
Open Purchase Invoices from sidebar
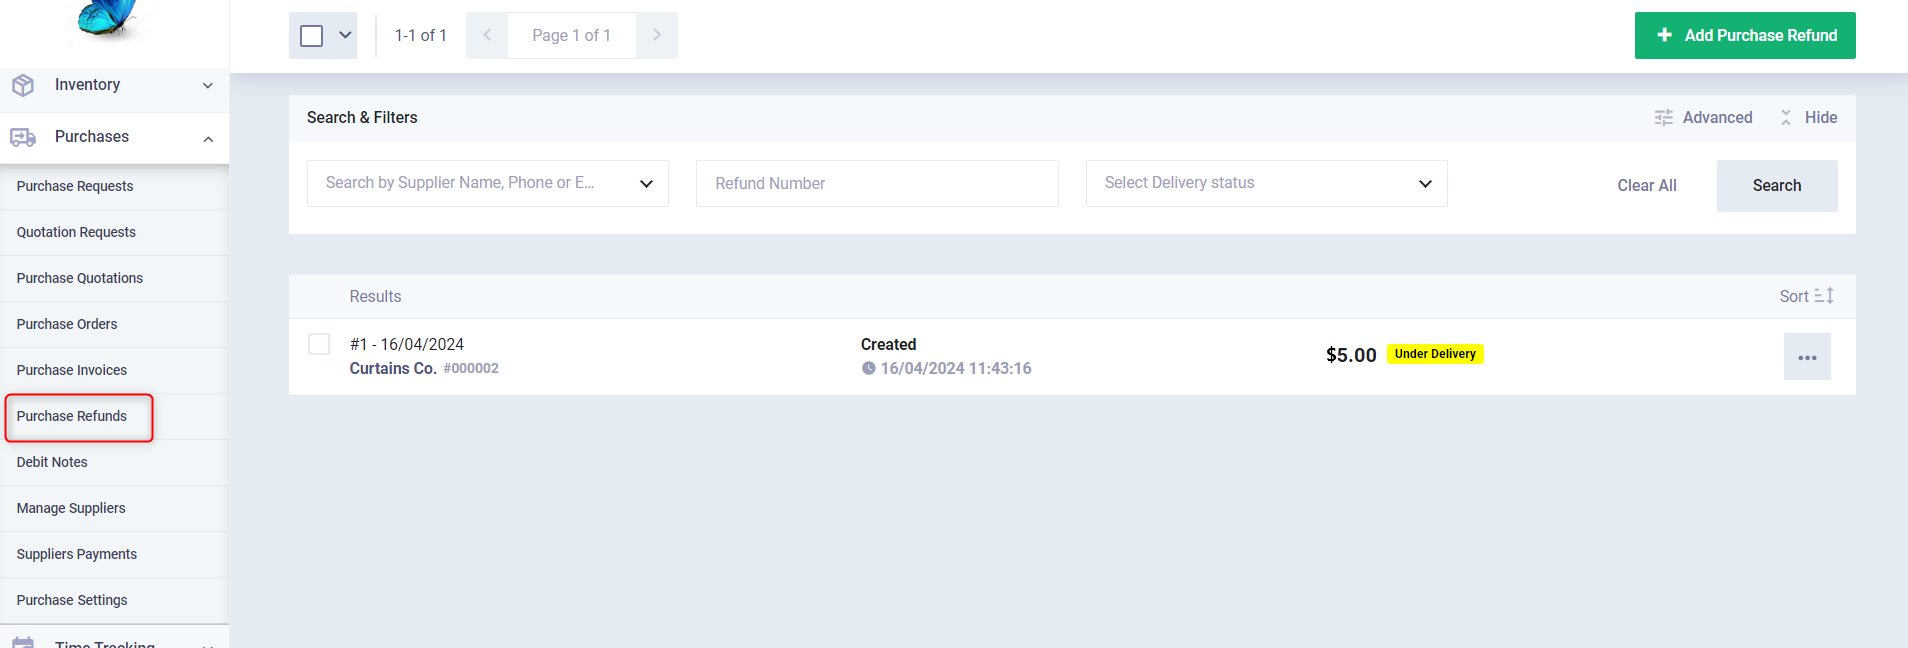tap(72, 370)
